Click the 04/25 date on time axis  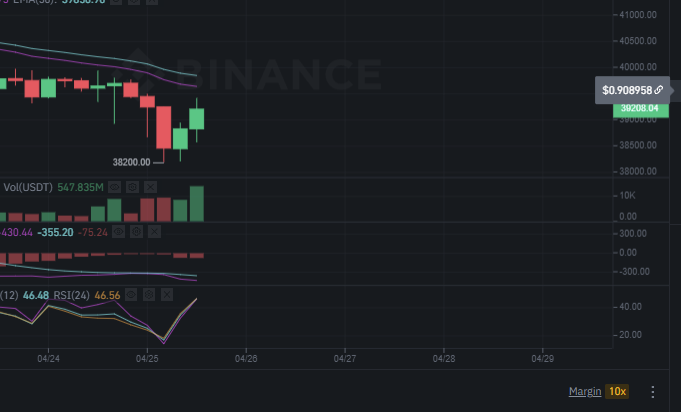click(x=147, y=357)
